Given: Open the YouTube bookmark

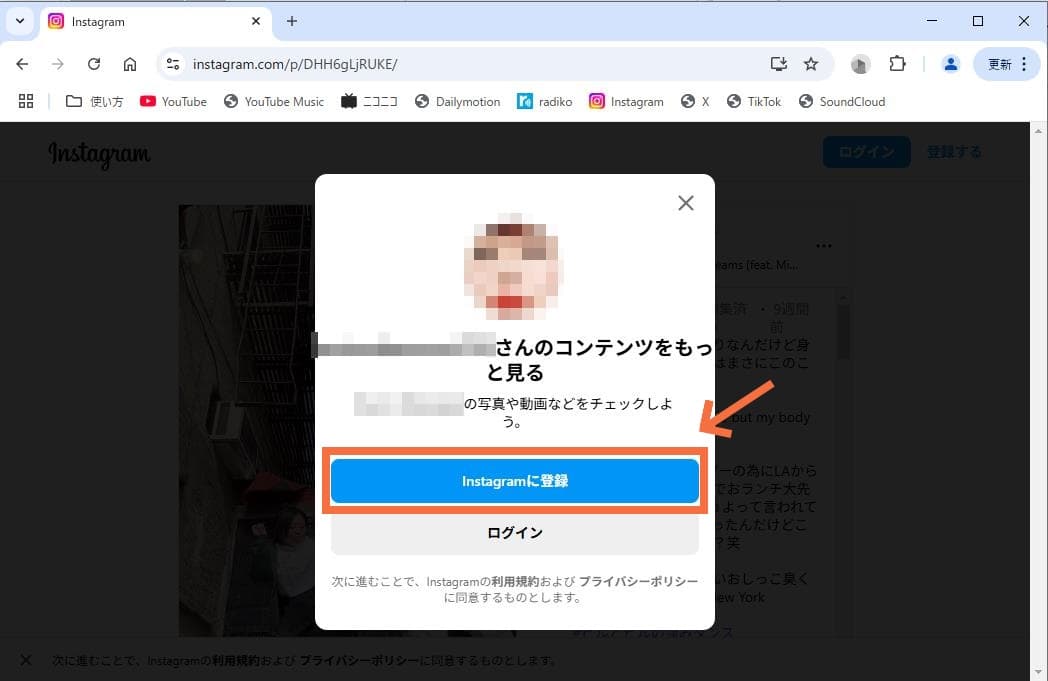Looking at the screenshot, I should click(173, 102).
